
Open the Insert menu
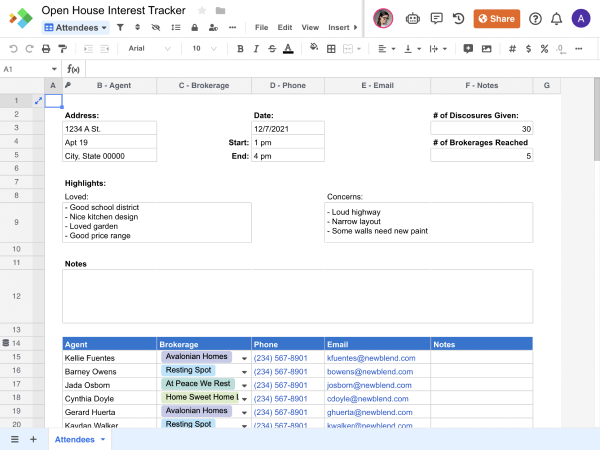[339, 28]
